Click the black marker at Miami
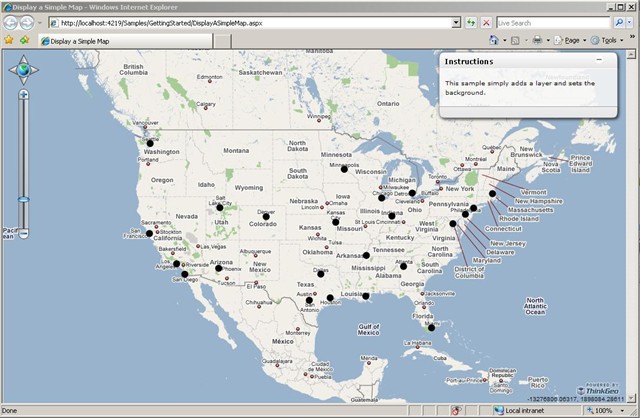This screenshot has width=640, height=418. pyautogui.click(x=431, y=328)
